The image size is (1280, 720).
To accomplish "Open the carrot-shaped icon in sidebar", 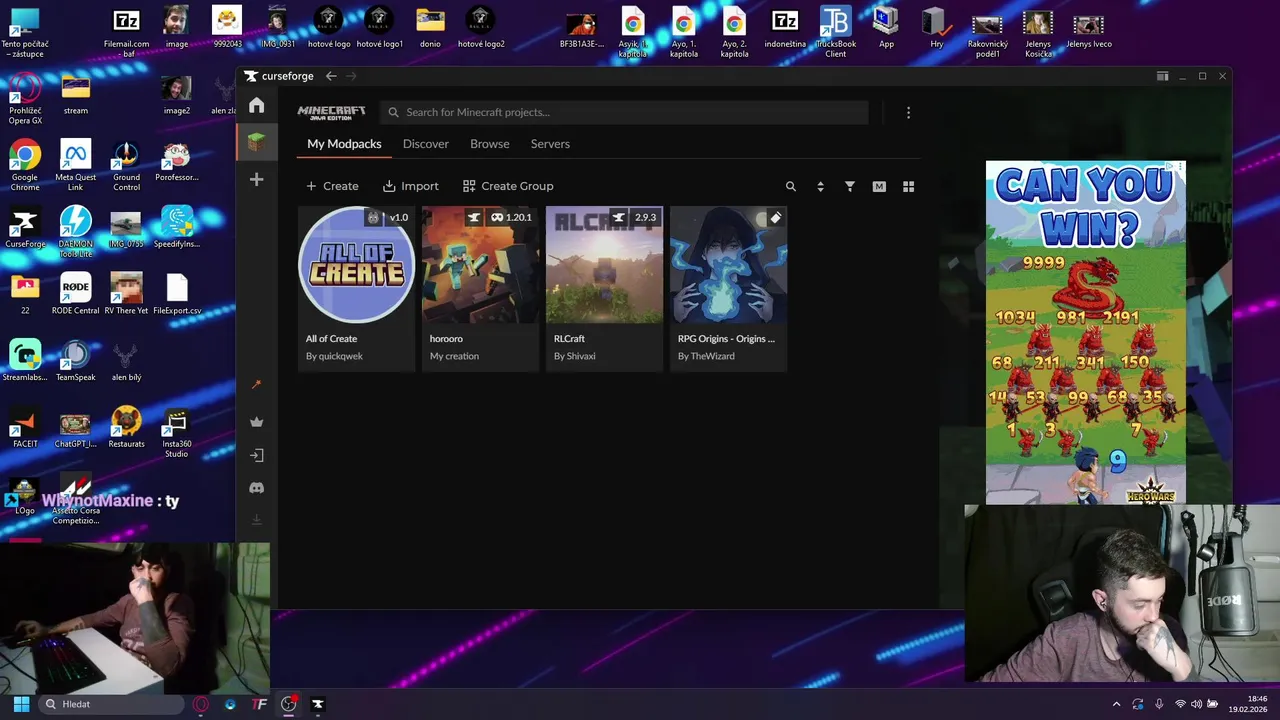I will tap(257, 385).
